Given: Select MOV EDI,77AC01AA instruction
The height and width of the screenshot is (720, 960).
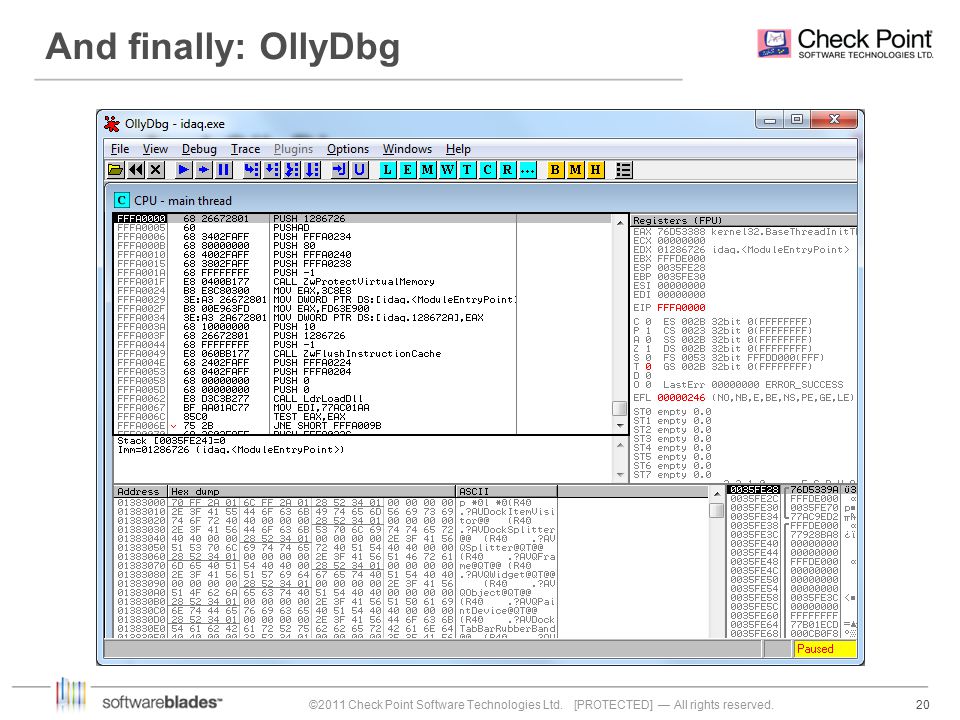Looking at the screenshot, I should click(362, 408).
